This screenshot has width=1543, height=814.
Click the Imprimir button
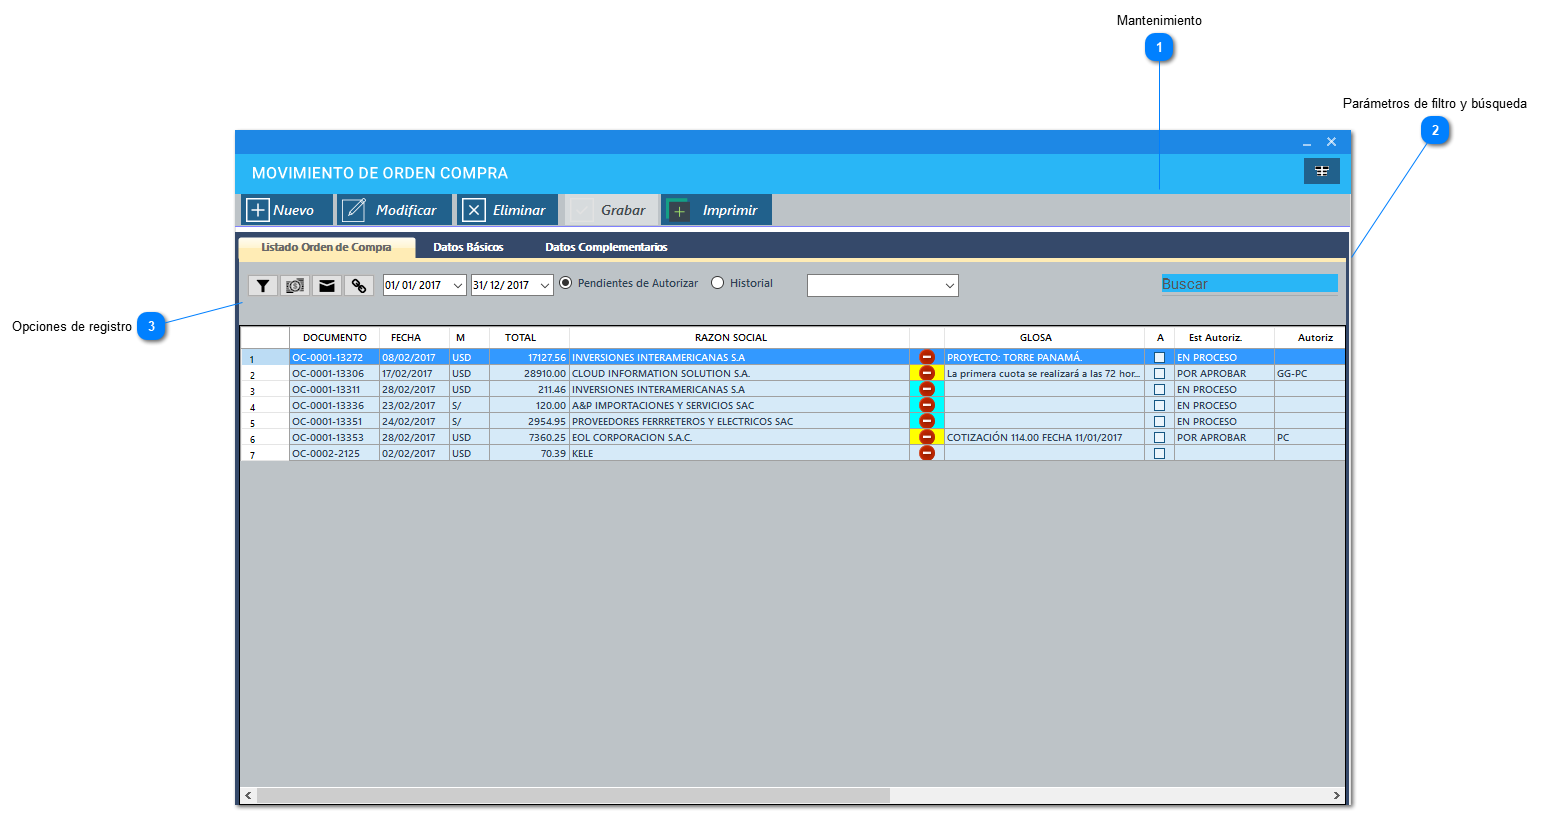pyautogui.click(x=717, y=210)
